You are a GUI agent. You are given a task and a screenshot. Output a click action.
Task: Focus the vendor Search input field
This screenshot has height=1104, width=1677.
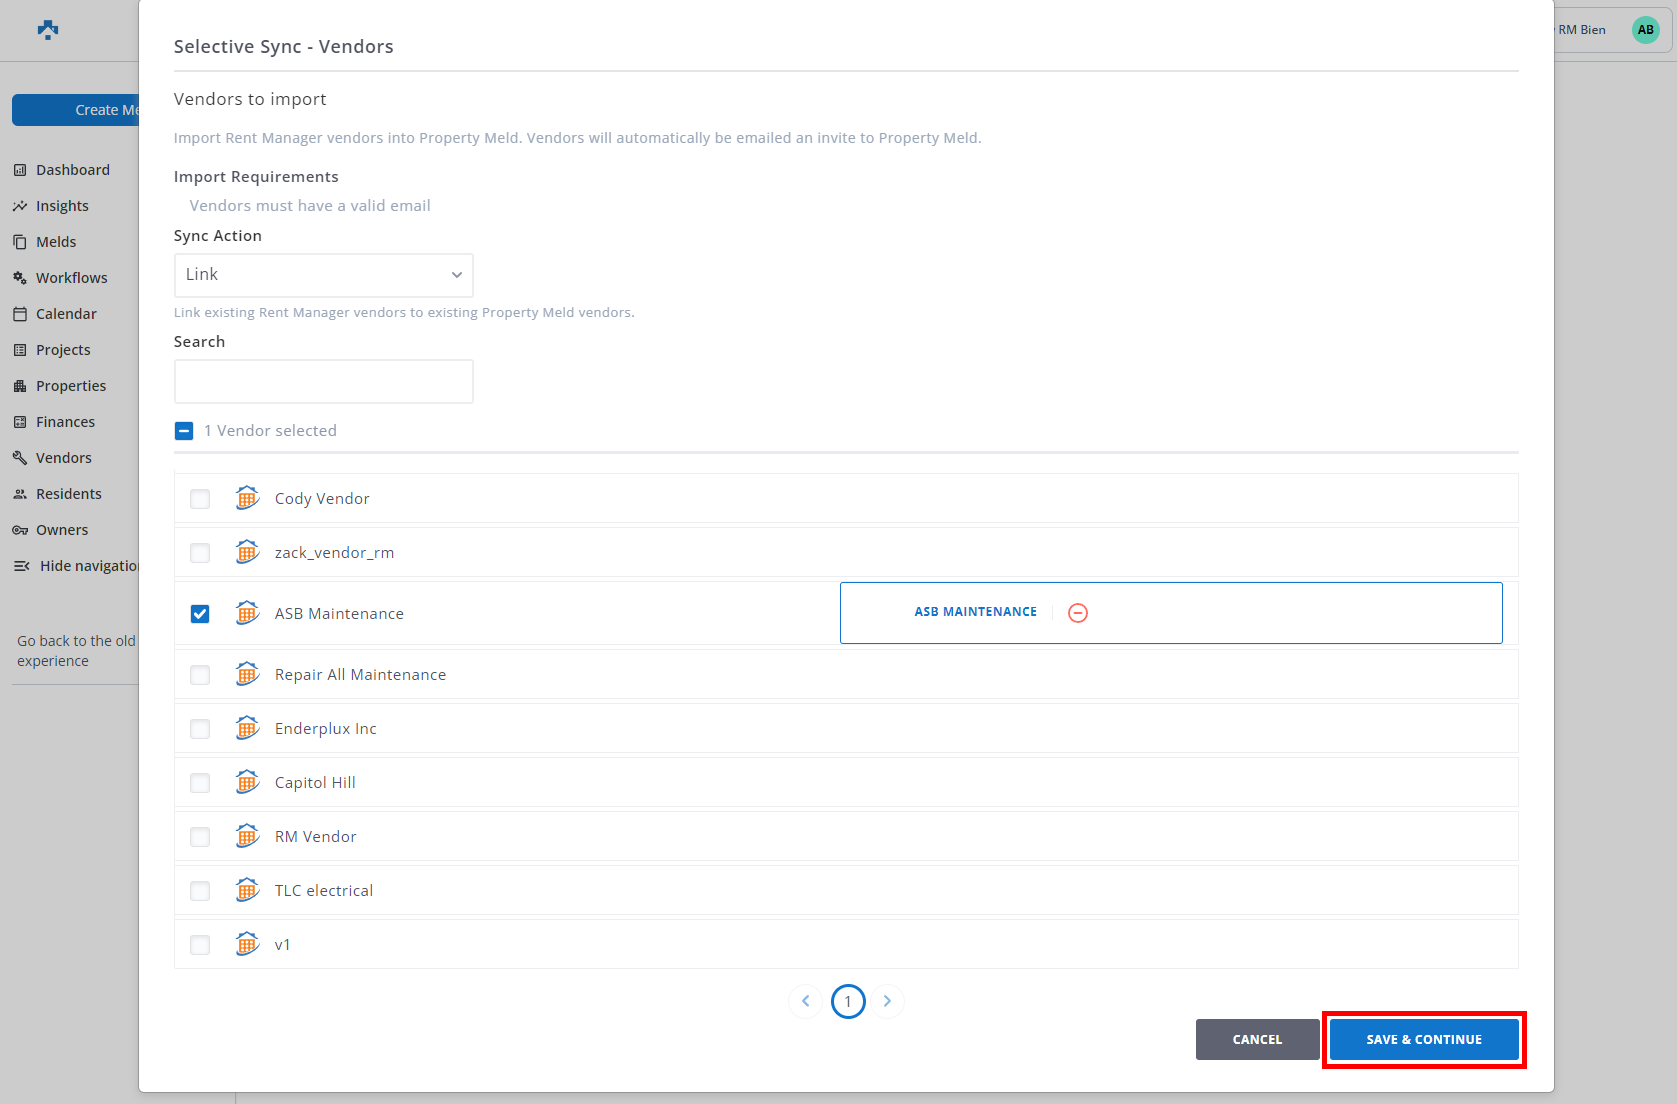tap(323, 382)
